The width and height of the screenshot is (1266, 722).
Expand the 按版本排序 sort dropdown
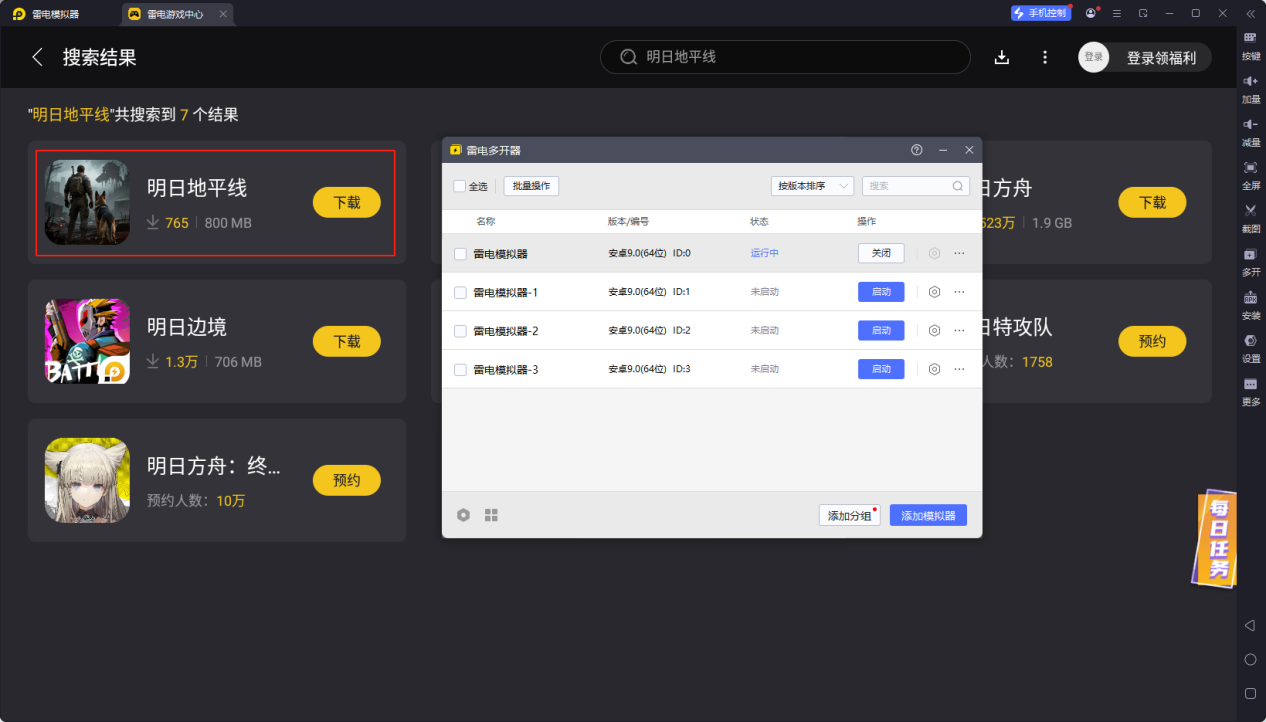click(x=812, y=186)
